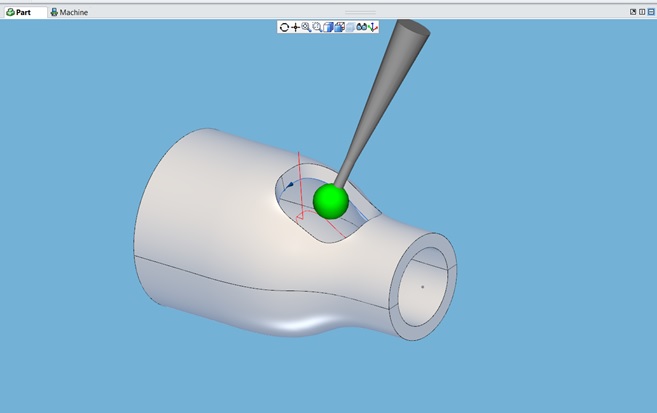
Task: Click the single-pane maximize layout icon
Action: 633,12
